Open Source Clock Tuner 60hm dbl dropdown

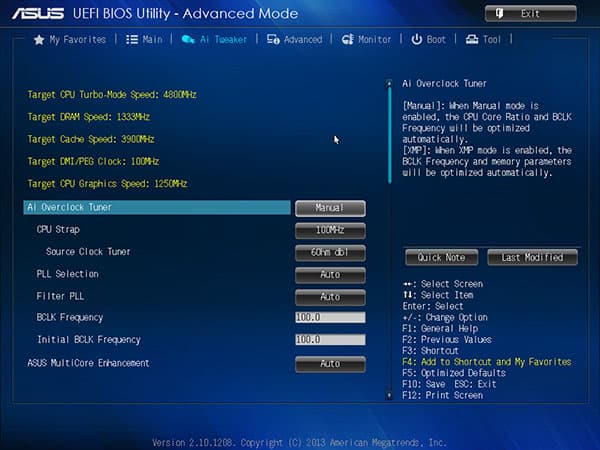(330, 253)
